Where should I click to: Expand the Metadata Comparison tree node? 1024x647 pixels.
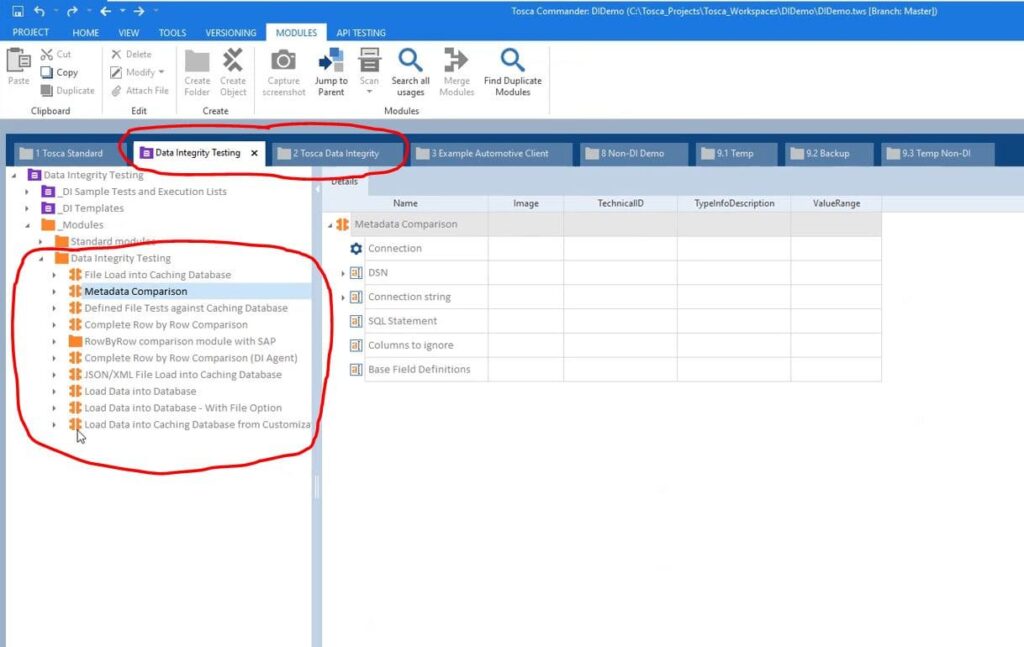(x=54, y=292)
